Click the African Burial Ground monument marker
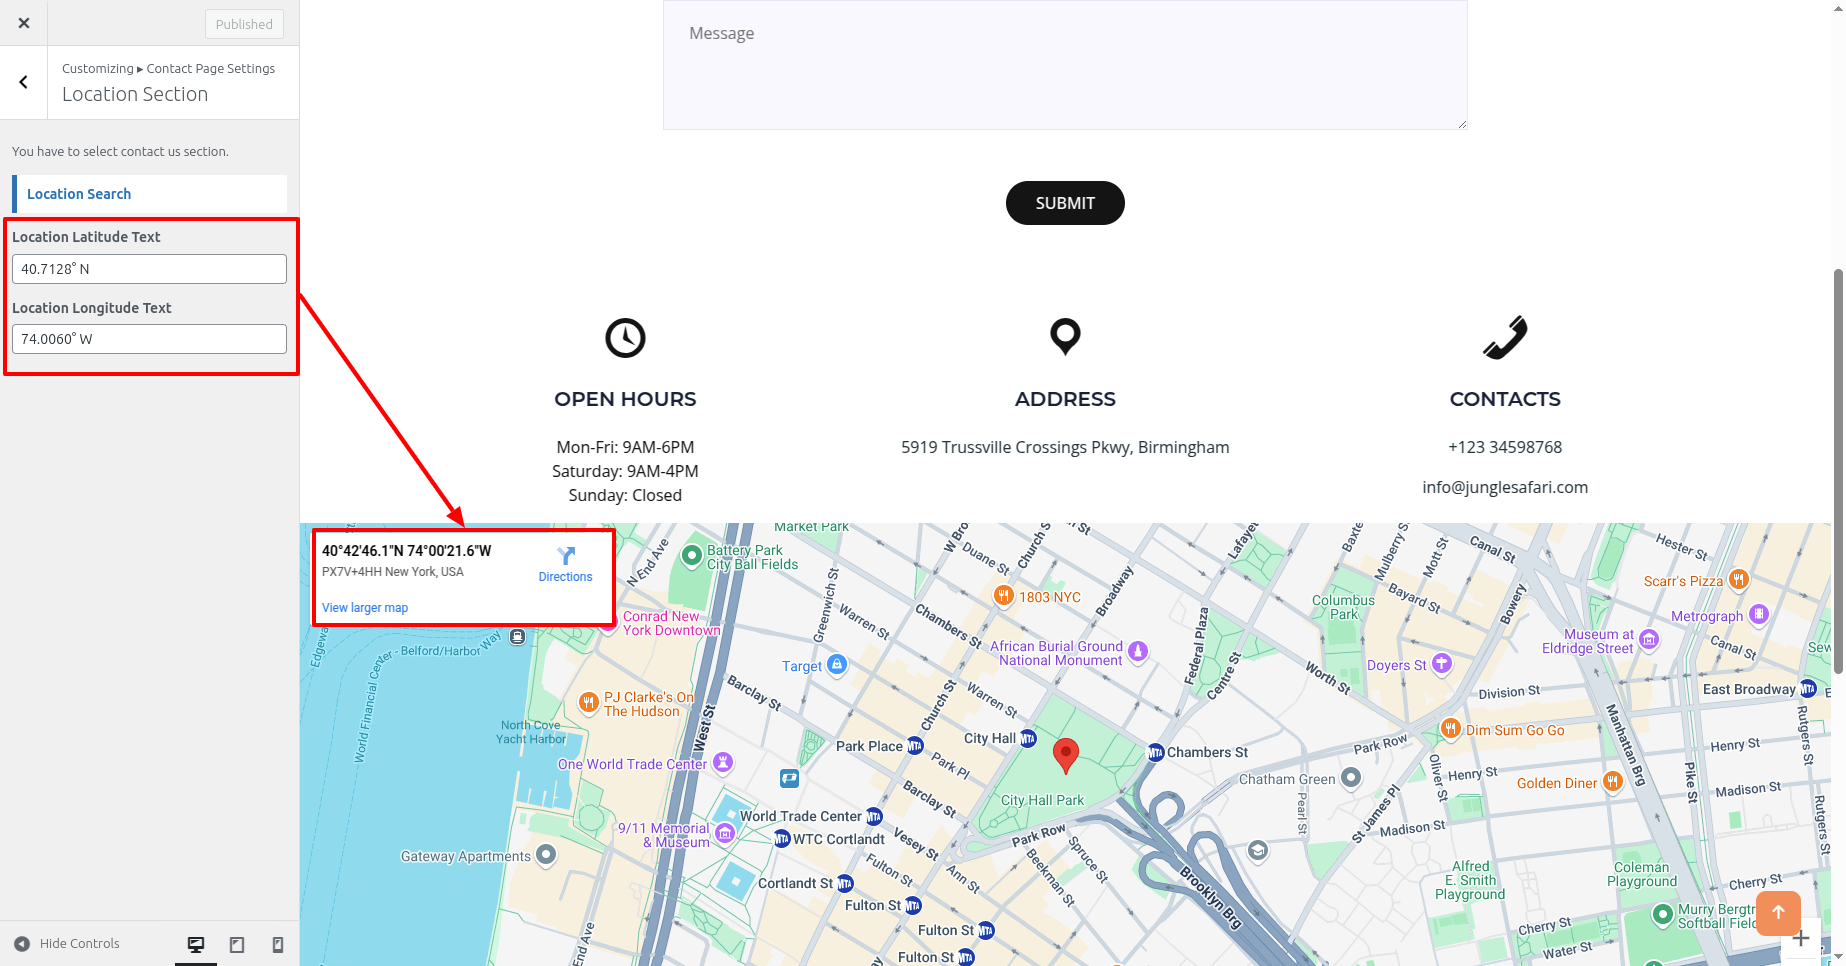Viewport: 1846px width, 966px height. 1138,652
